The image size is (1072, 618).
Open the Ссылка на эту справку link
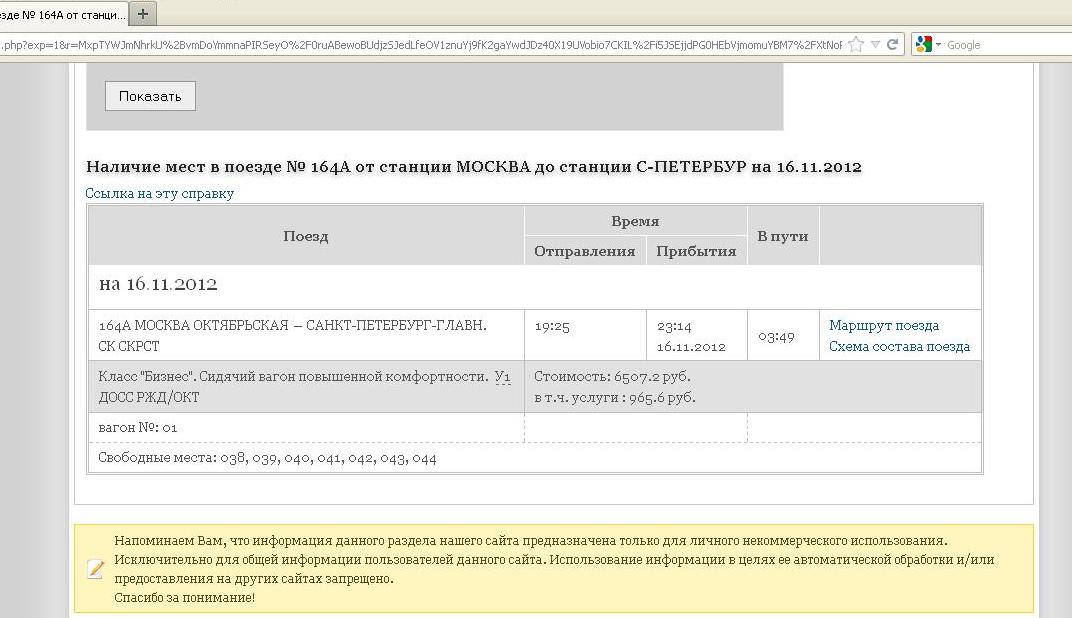[x=160, y=194]
